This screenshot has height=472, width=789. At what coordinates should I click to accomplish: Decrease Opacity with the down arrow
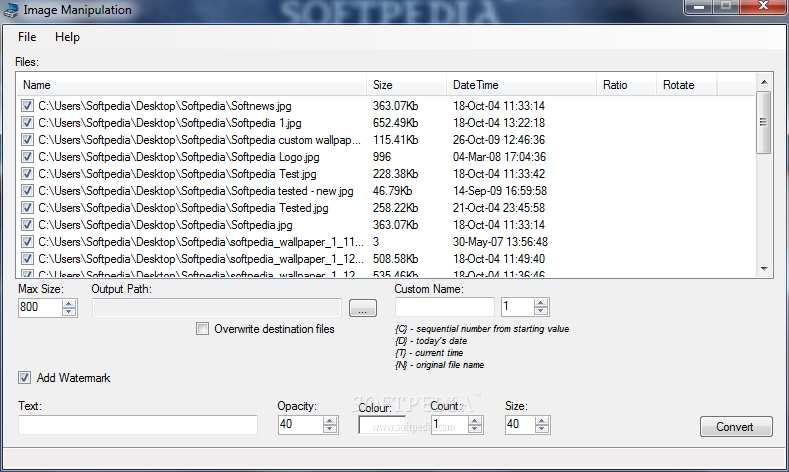(330, 429)
